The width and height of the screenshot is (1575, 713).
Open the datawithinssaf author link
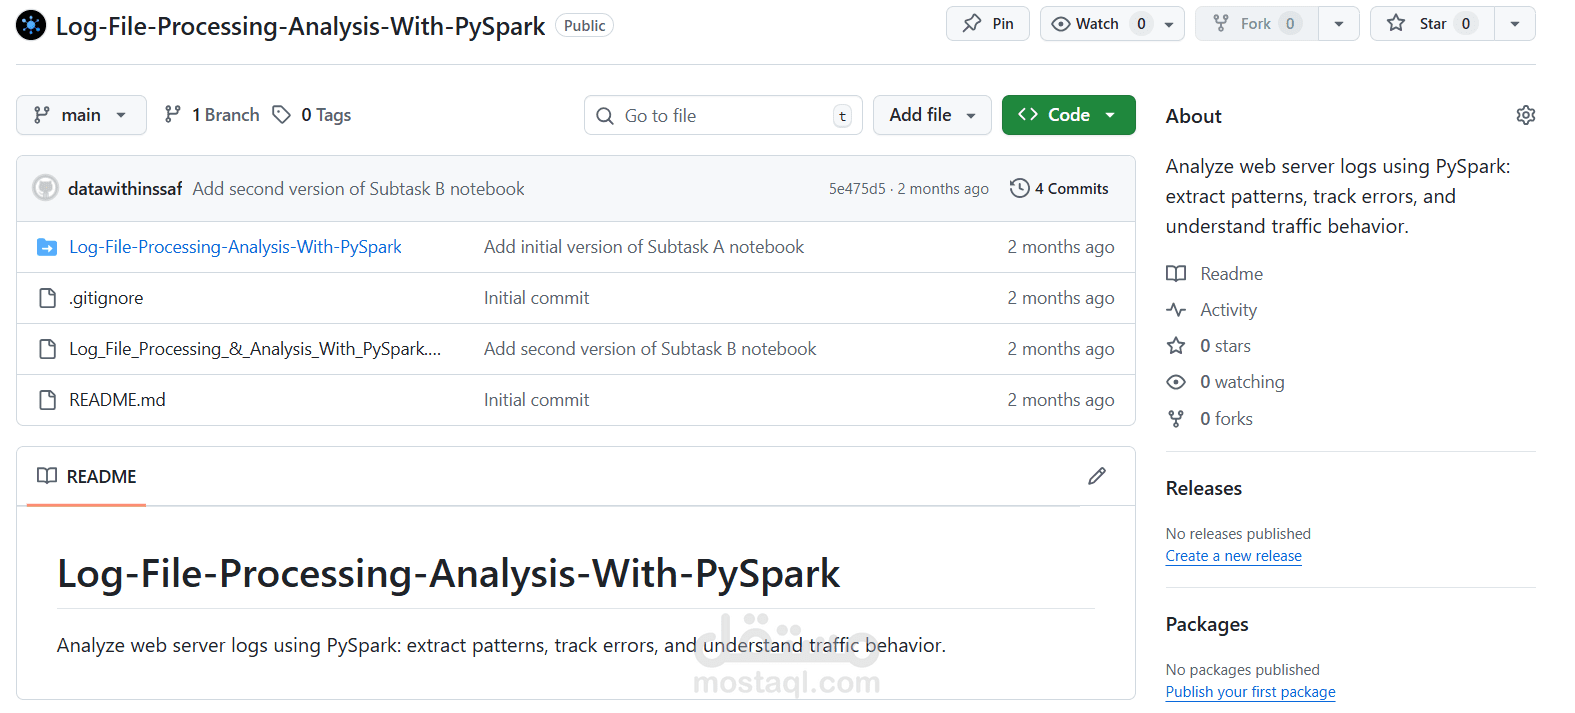pyautogui.click(x=125, y=189)
